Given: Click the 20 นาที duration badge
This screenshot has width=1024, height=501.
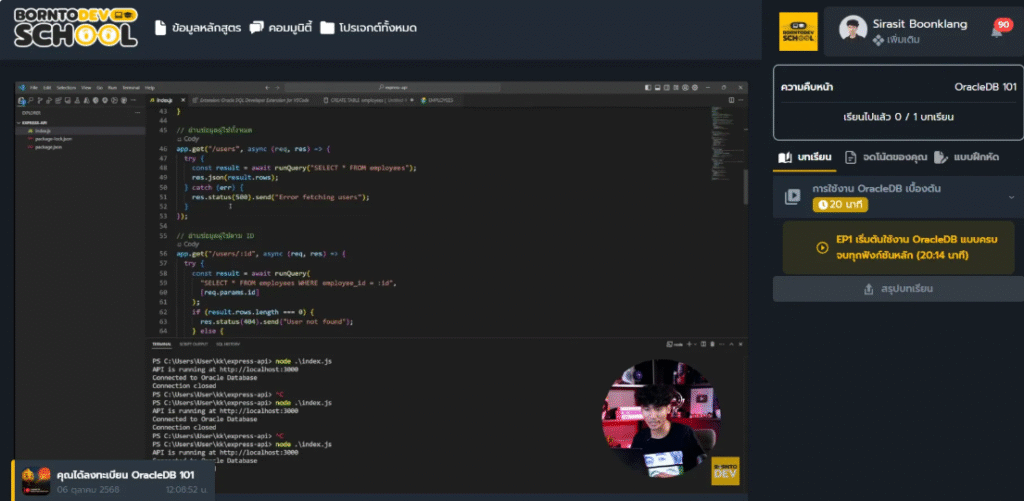Looking at the screenshot, I should [839, 204].
